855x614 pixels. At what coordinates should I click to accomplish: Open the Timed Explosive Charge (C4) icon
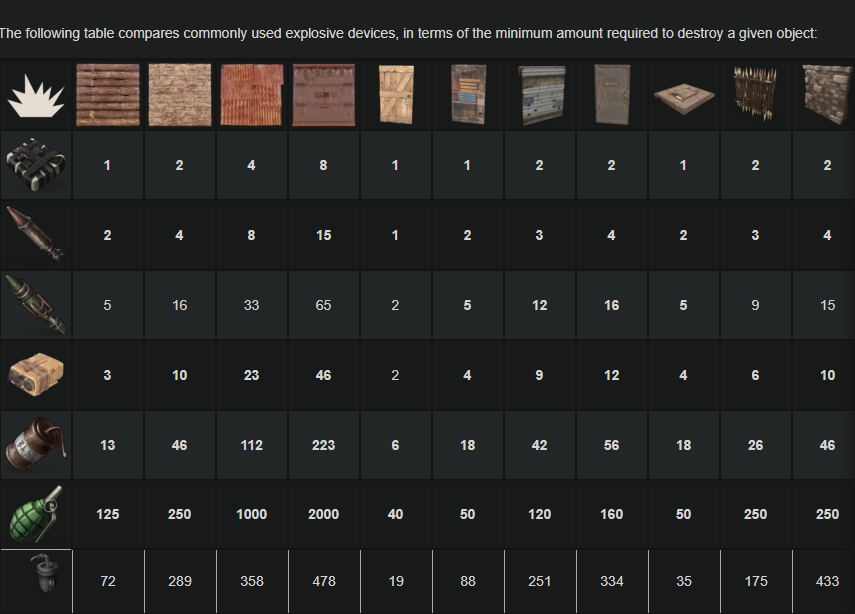pos(36,165)
